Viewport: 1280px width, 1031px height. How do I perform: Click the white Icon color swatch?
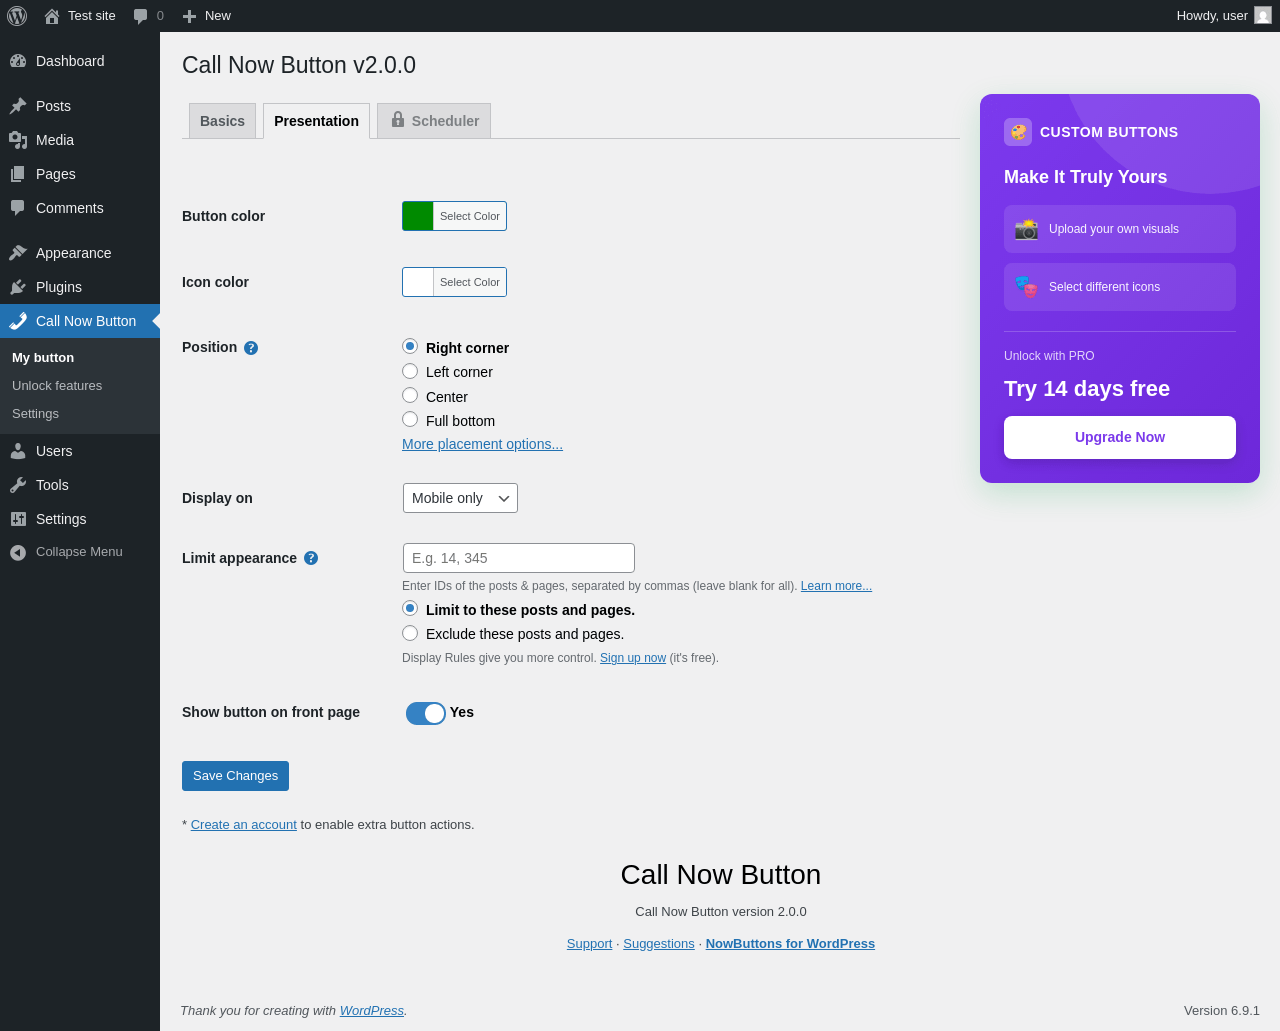tap(418, 282)
